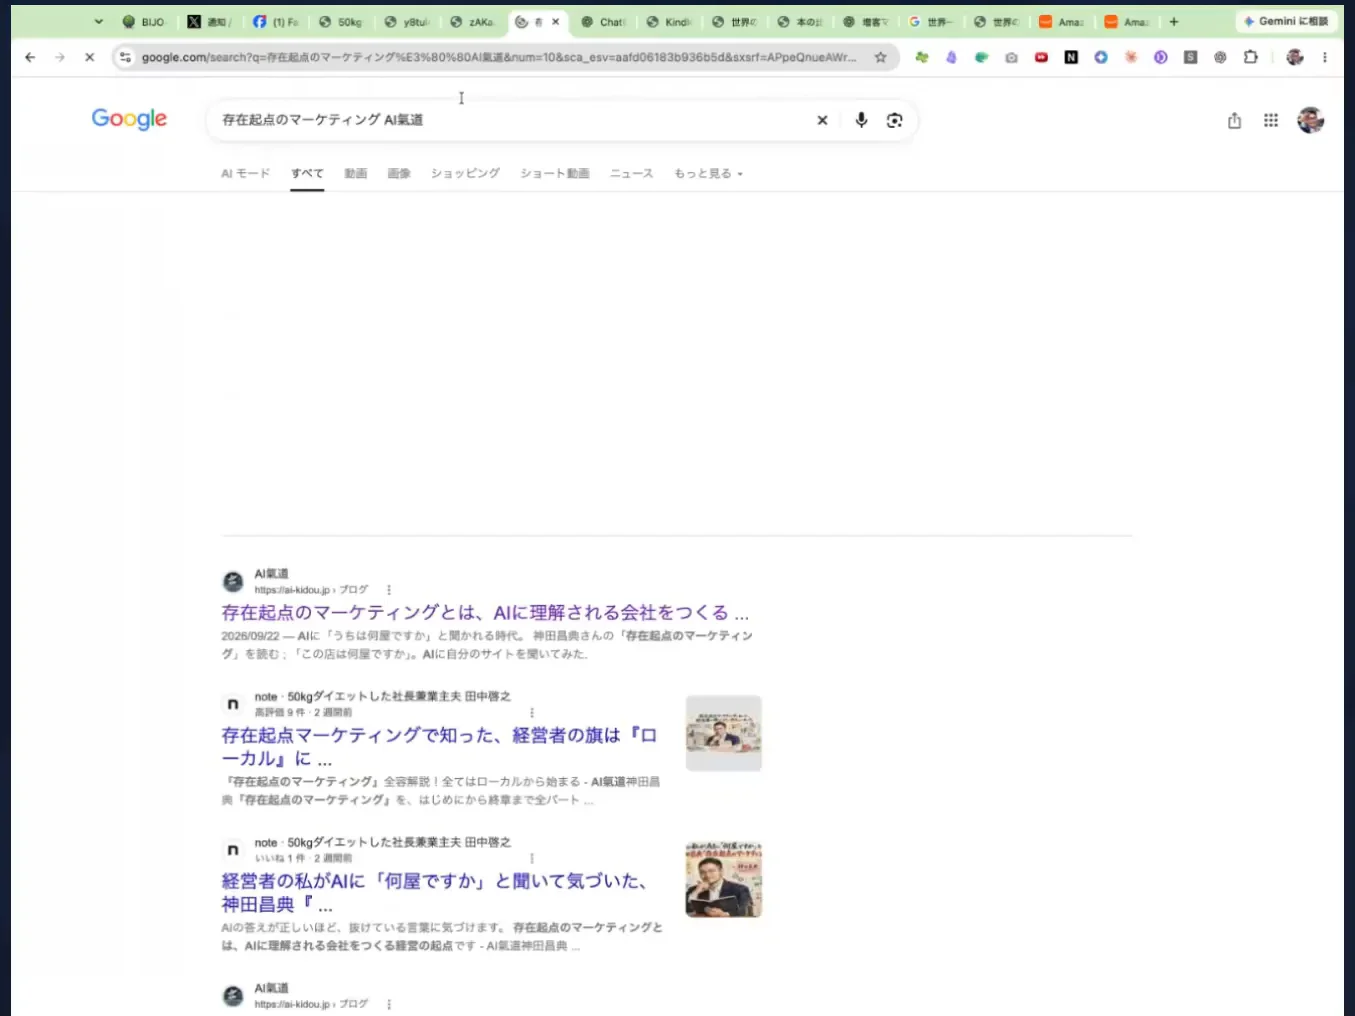Select the ニュース search filter
This screenshot has height=1016, width=1355.
pos(631,174)
